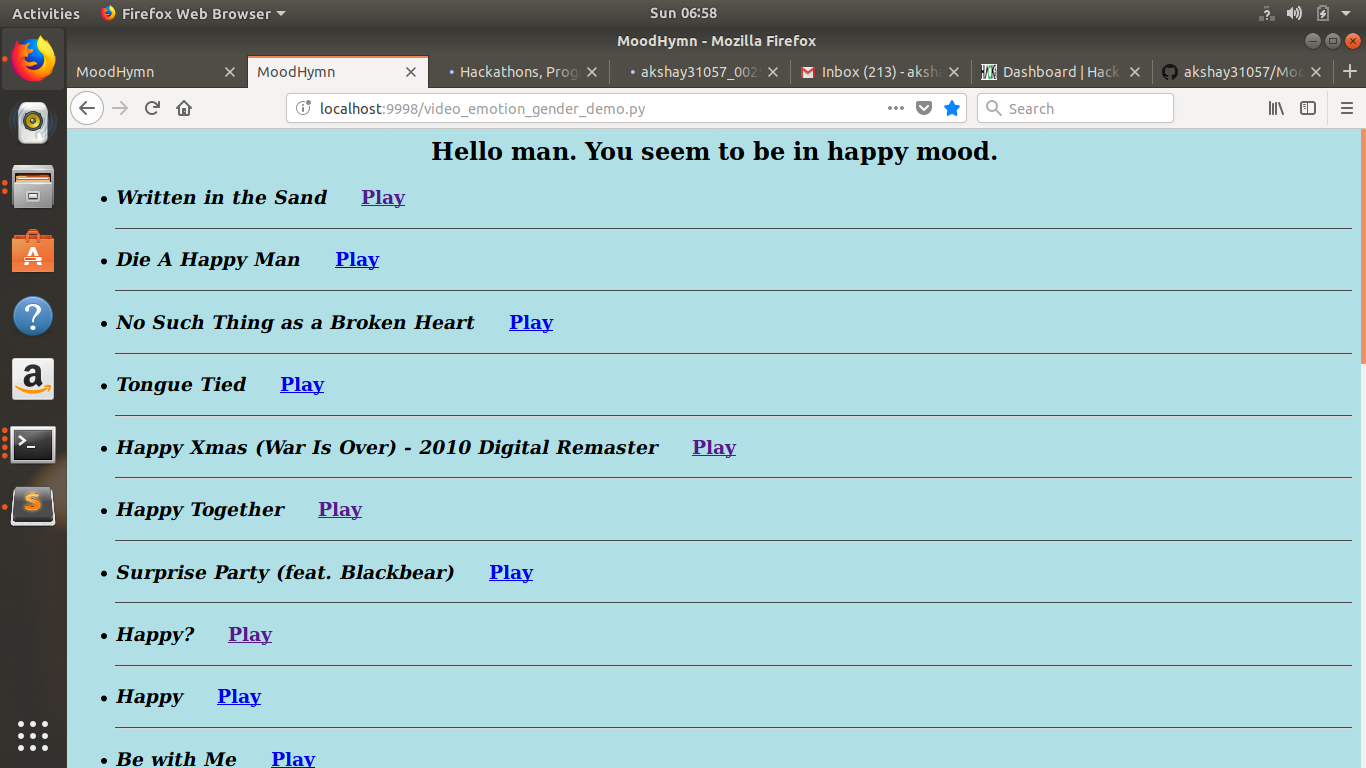Go to the Firefox home page

[x=184, y=108]
